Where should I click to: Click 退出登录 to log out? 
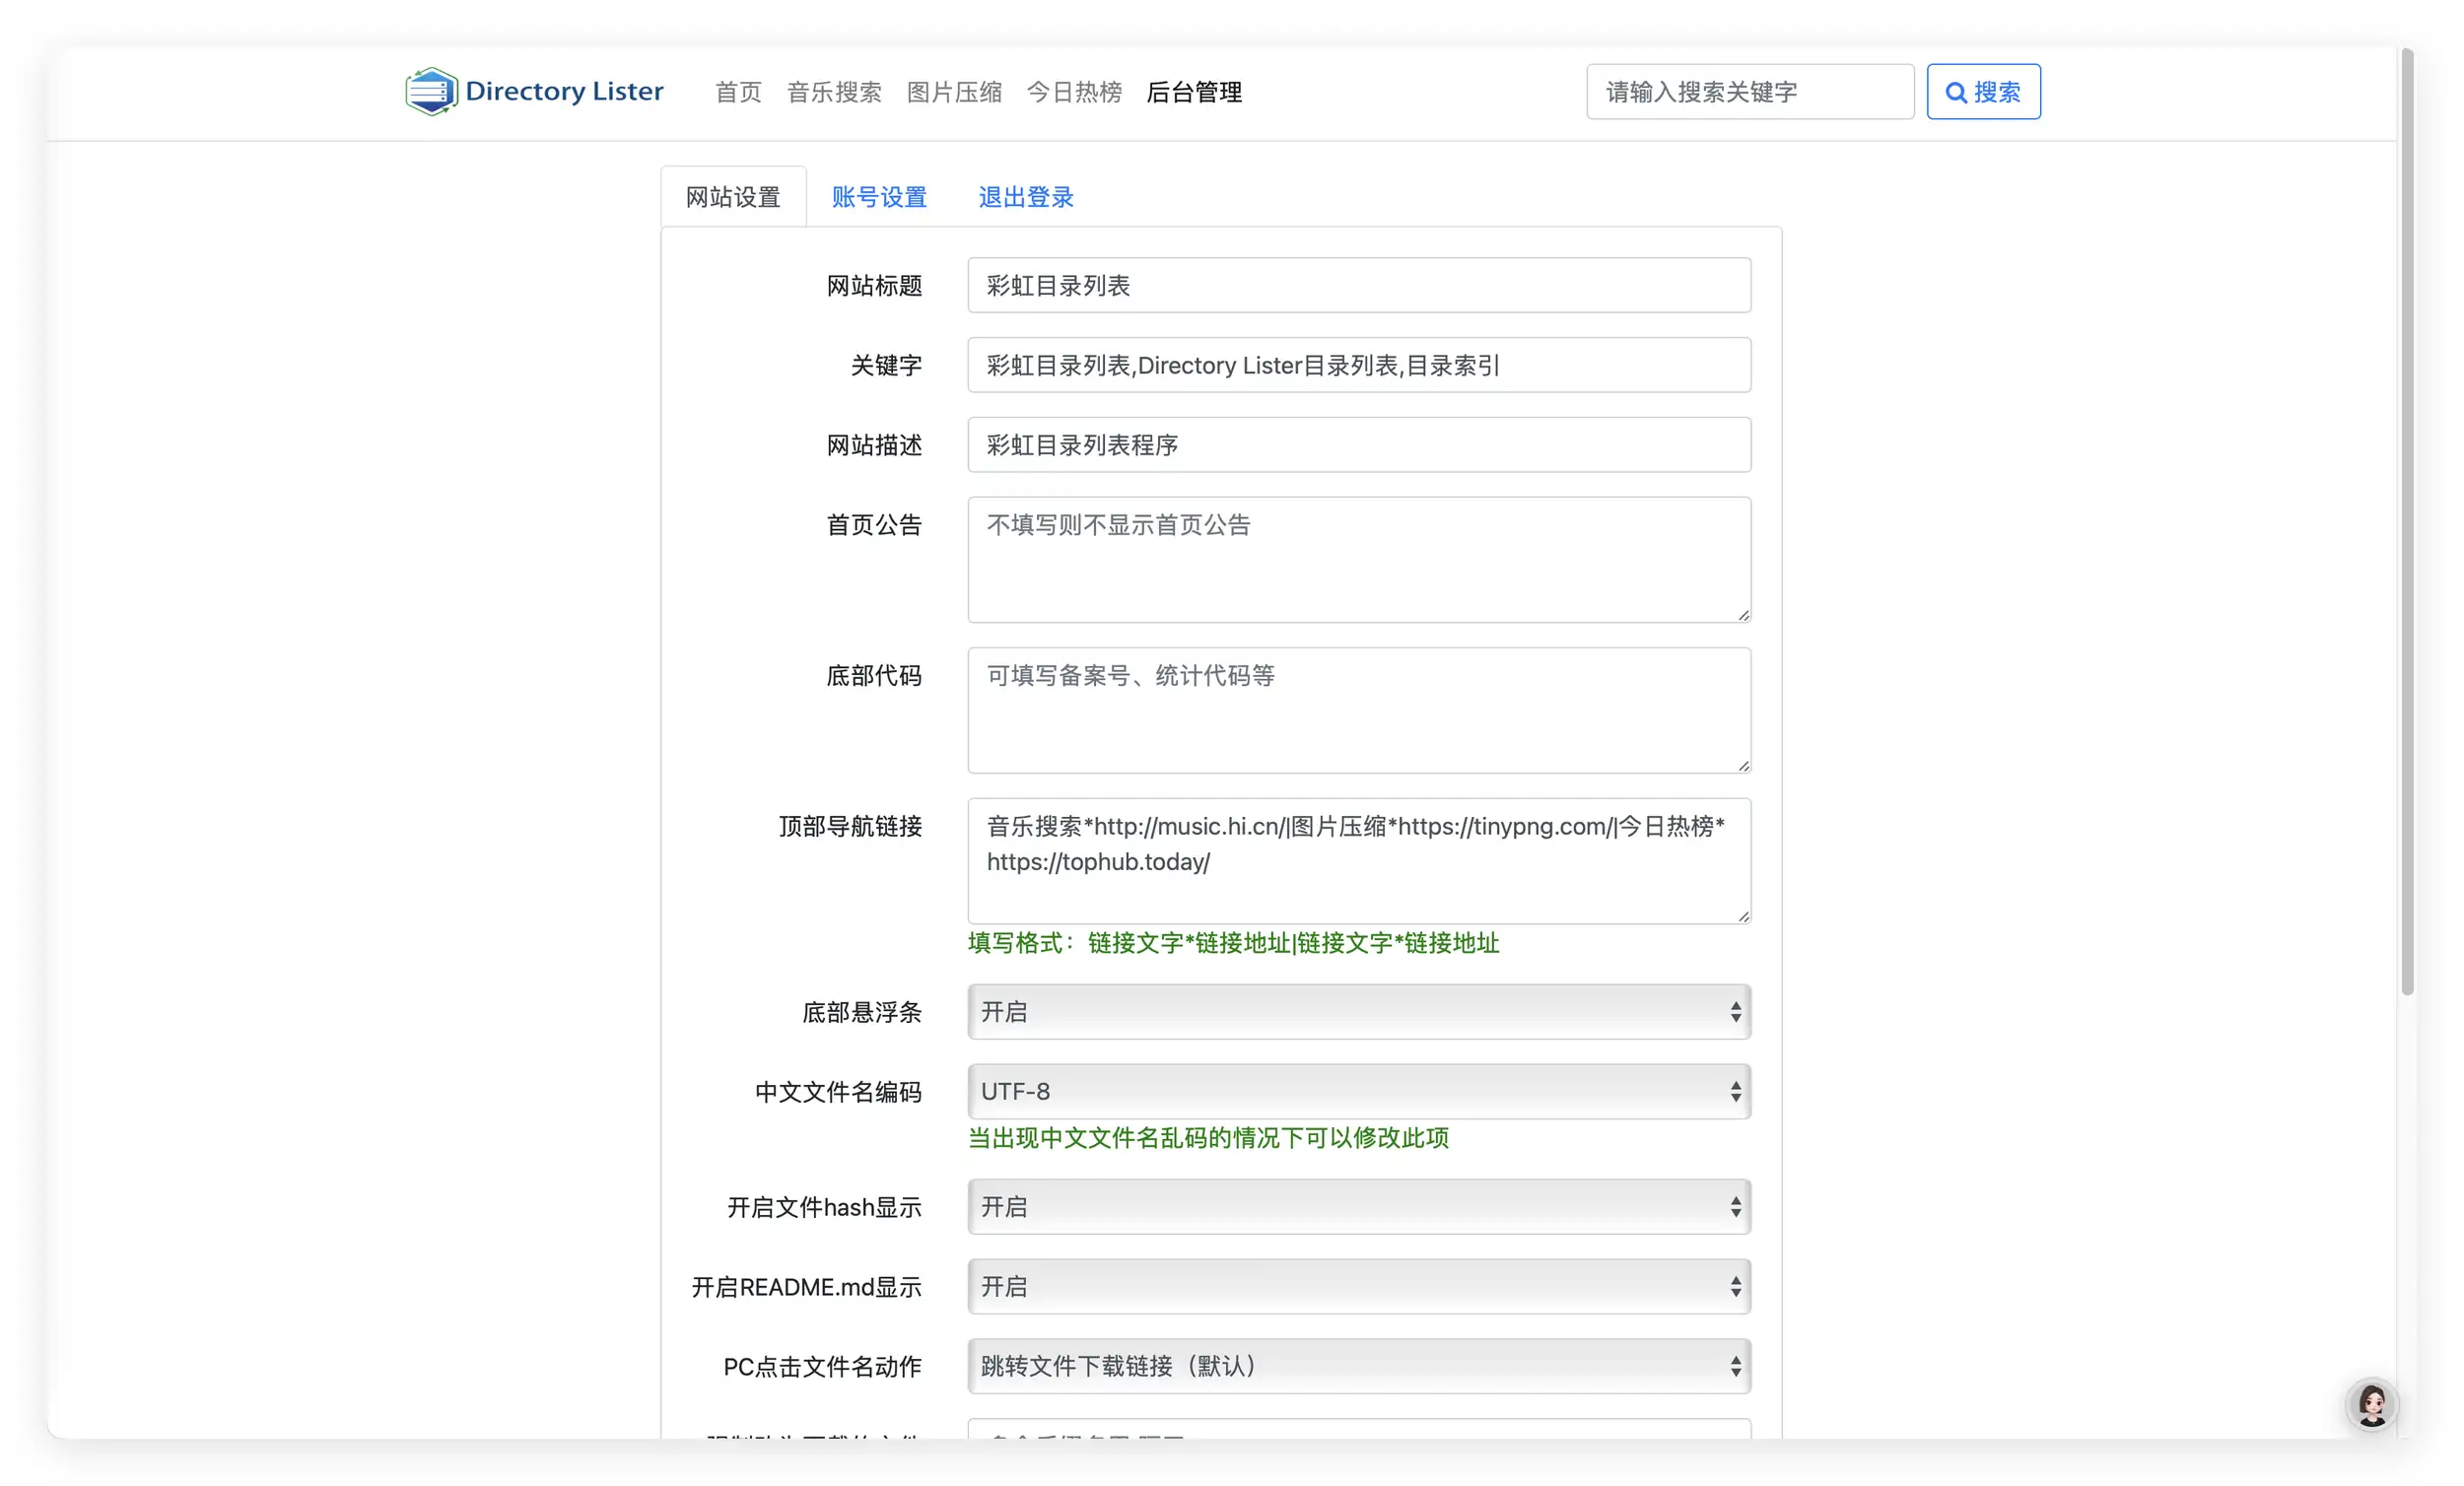pos(1025,196)
